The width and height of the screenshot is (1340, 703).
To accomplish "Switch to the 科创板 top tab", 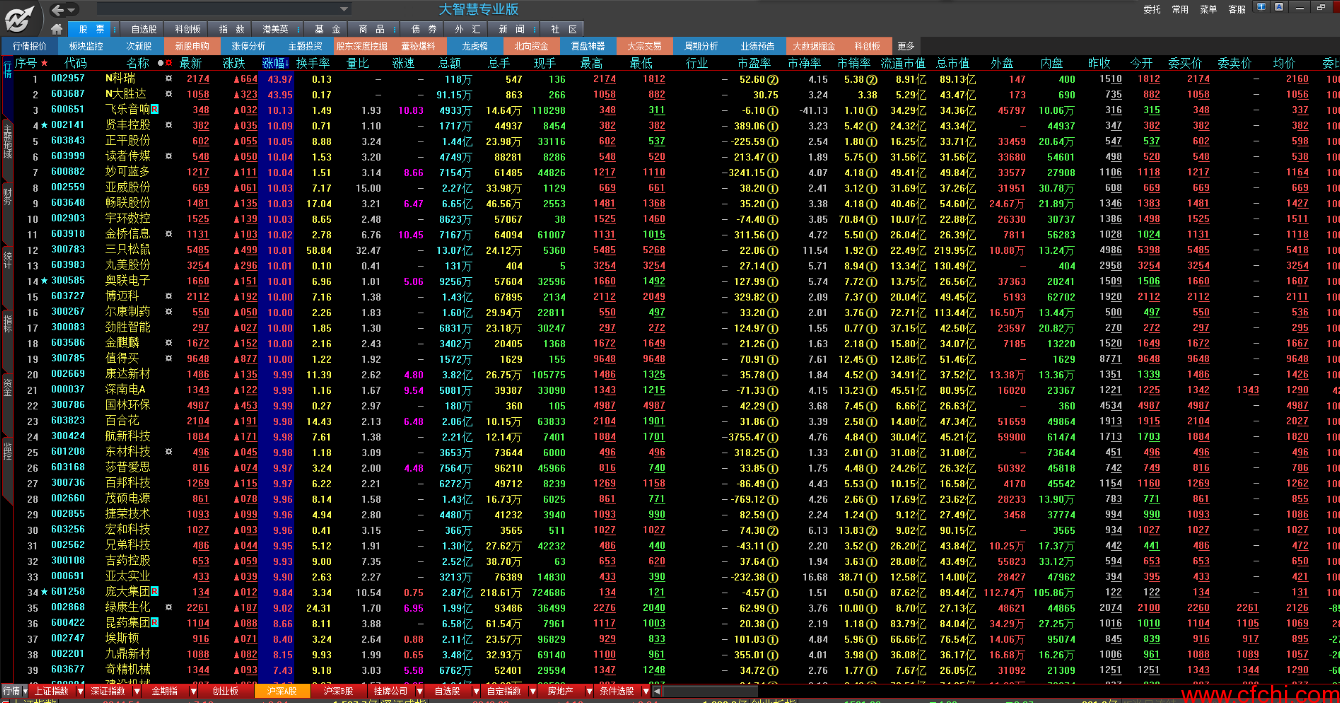I will click(186, 29).
